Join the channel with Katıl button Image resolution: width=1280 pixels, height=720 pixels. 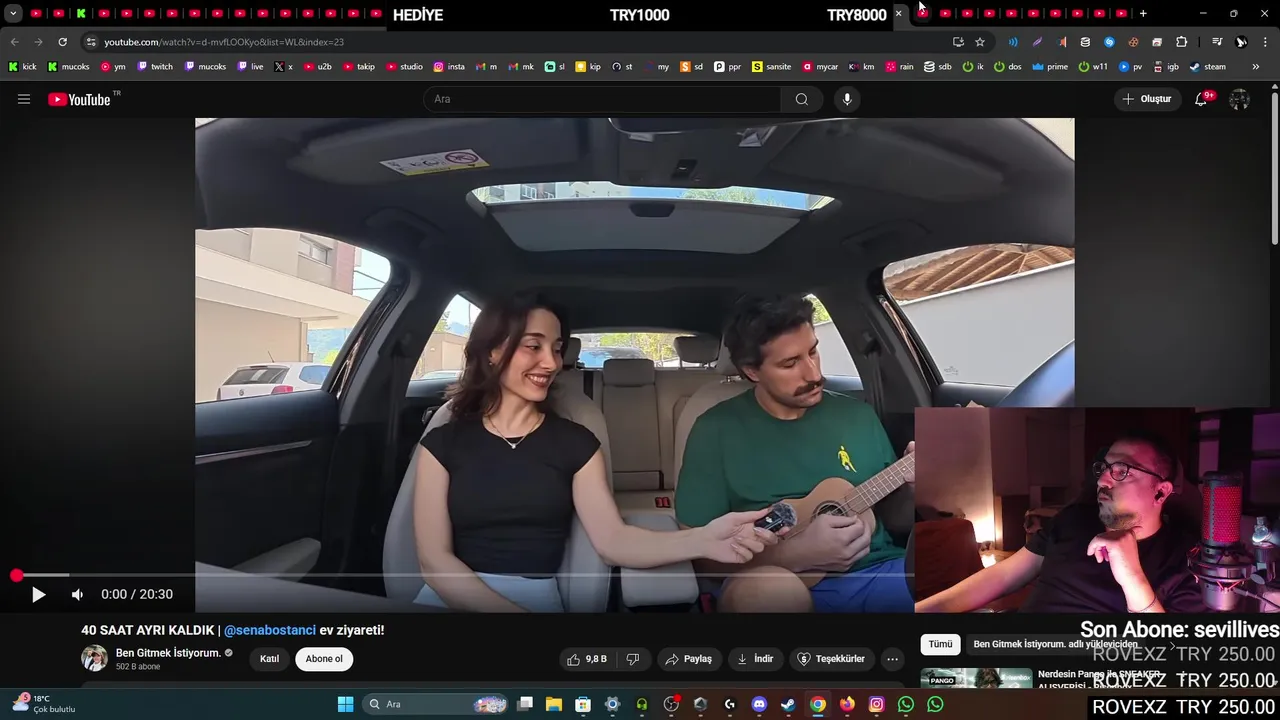pyautogui.click(x=269, y=659)
